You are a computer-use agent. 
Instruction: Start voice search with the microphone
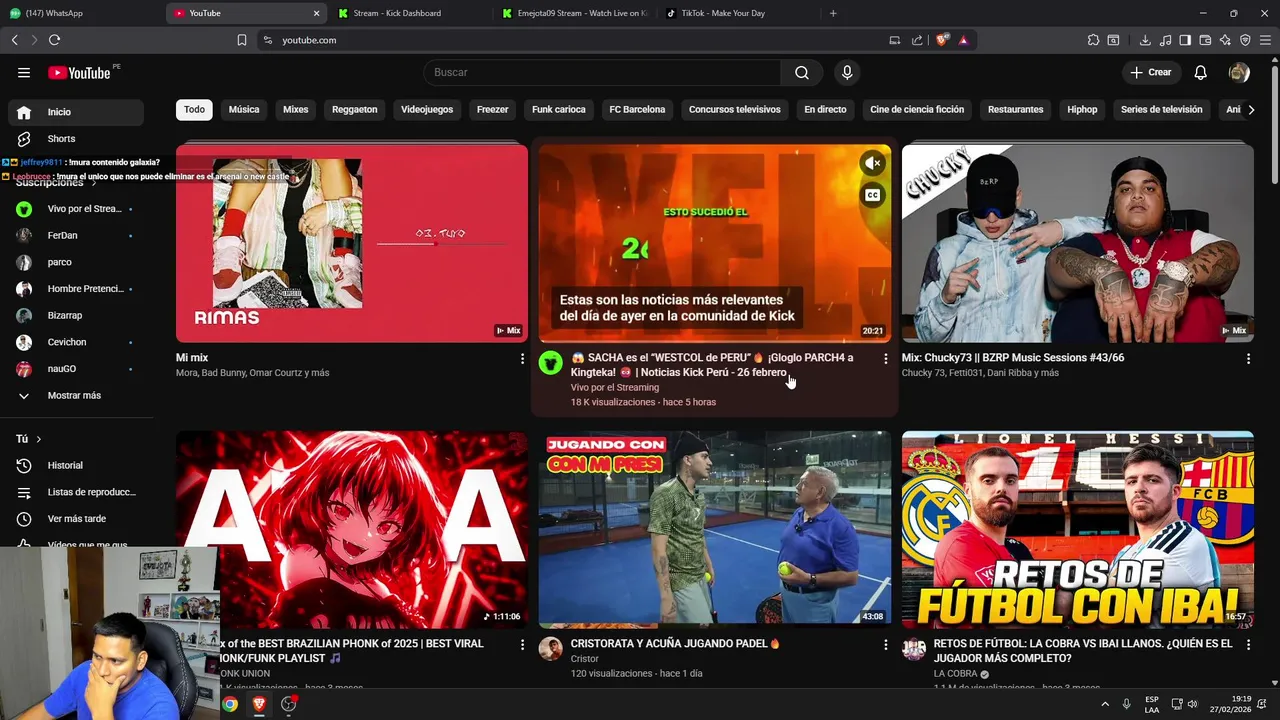pyautogui.click(x=847, y=72)
